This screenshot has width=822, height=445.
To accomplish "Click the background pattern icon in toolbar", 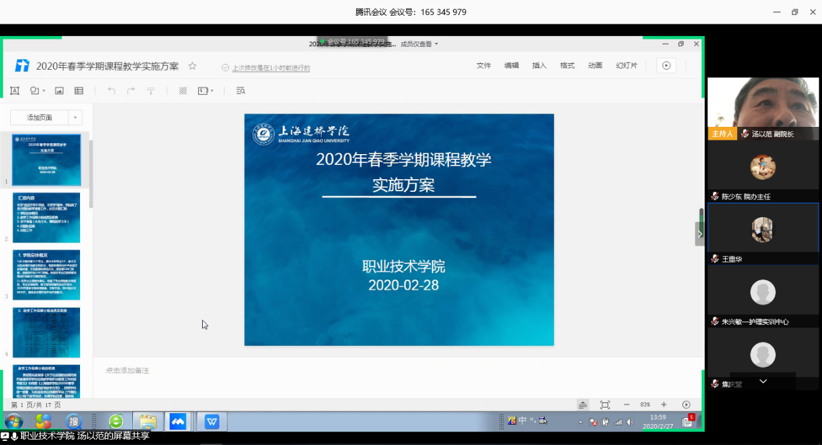I will 183,91.
